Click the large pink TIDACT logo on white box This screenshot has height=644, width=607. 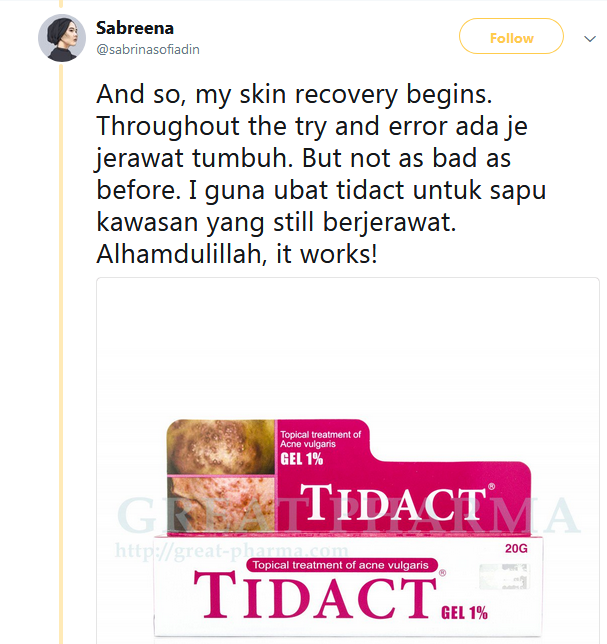click(315, 595)
